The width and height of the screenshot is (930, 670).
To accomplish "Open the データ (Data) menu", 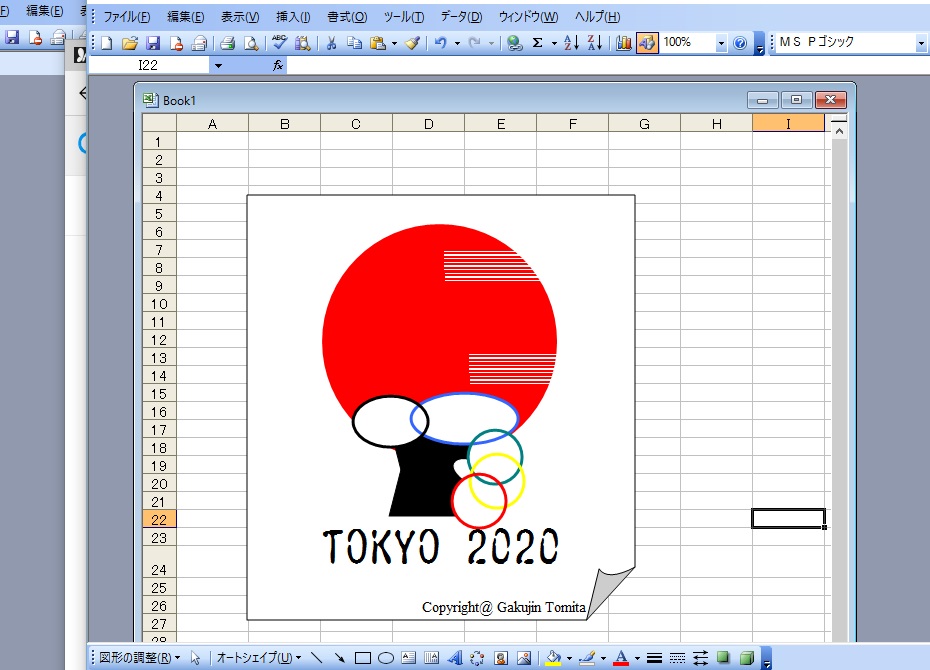I will click(460, 17).
